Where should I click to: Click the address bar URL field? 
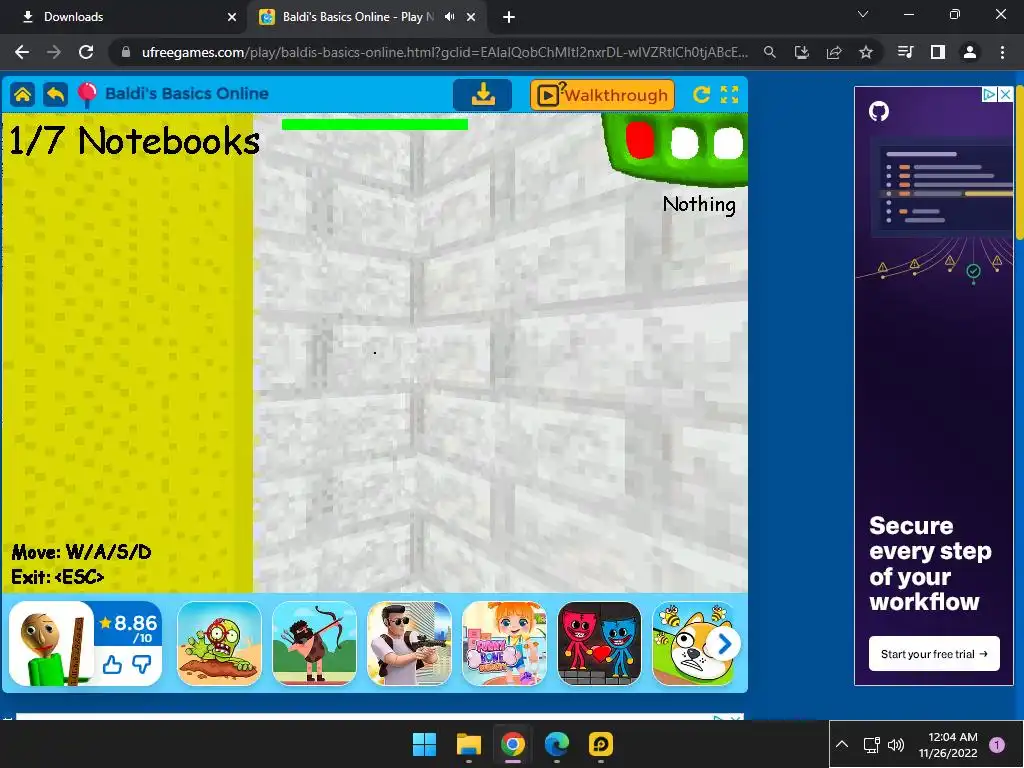pyautogui.click(x=445, y=52)
